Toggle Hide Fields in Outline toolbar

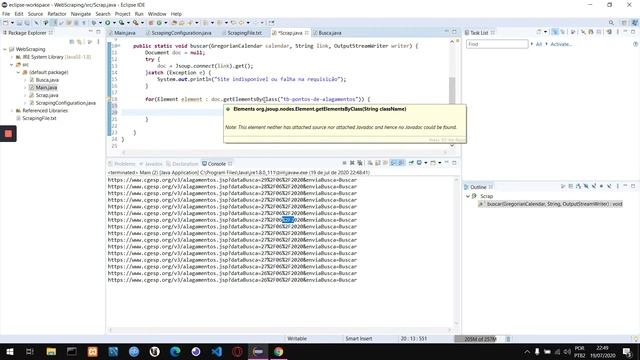[586, 187]
